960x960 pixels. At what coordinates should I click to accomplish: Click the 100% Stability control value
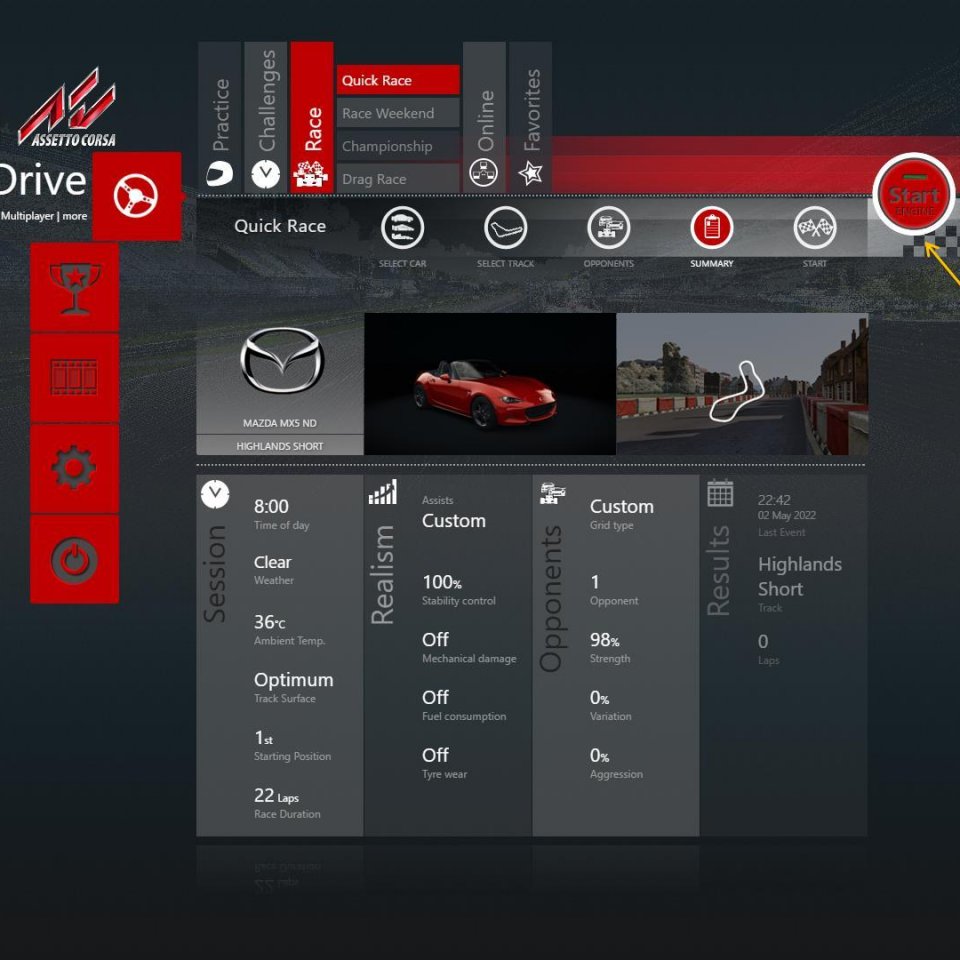tap(441, 582)
